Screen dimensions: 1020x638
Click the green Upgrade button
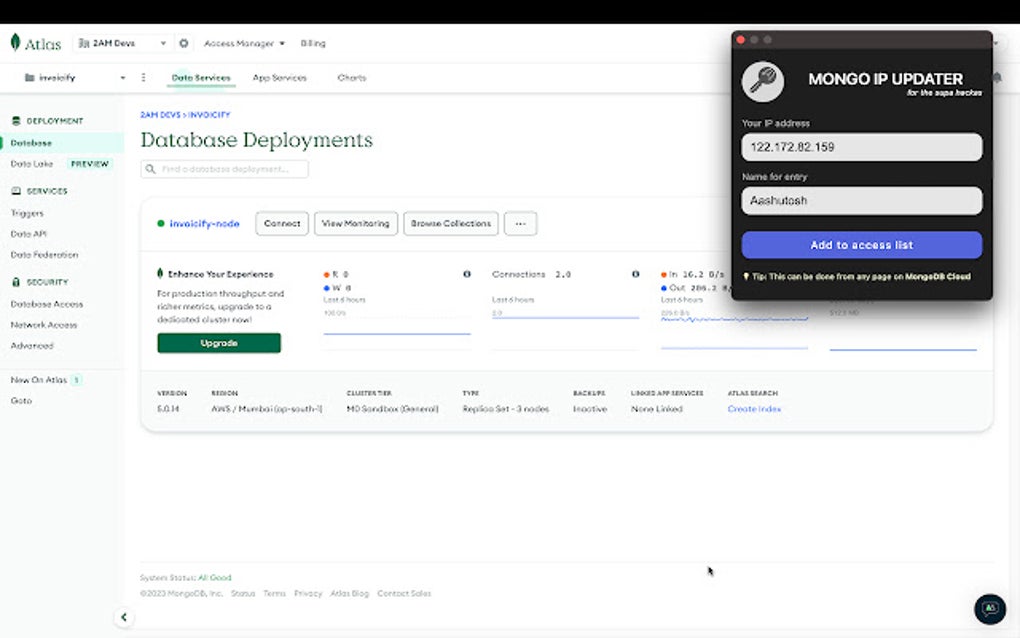(x=219, y=343)
